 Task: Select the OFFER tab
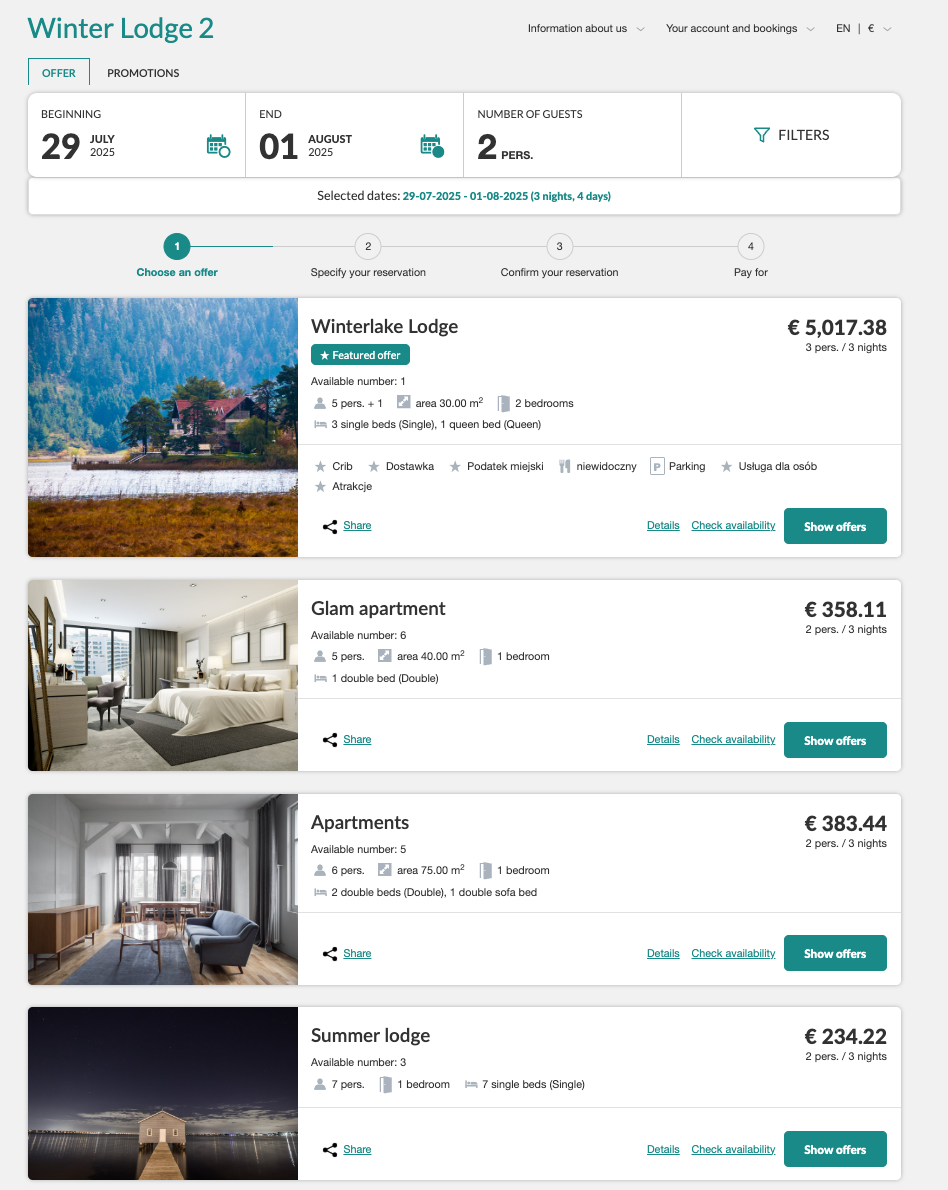coord(59,73)
